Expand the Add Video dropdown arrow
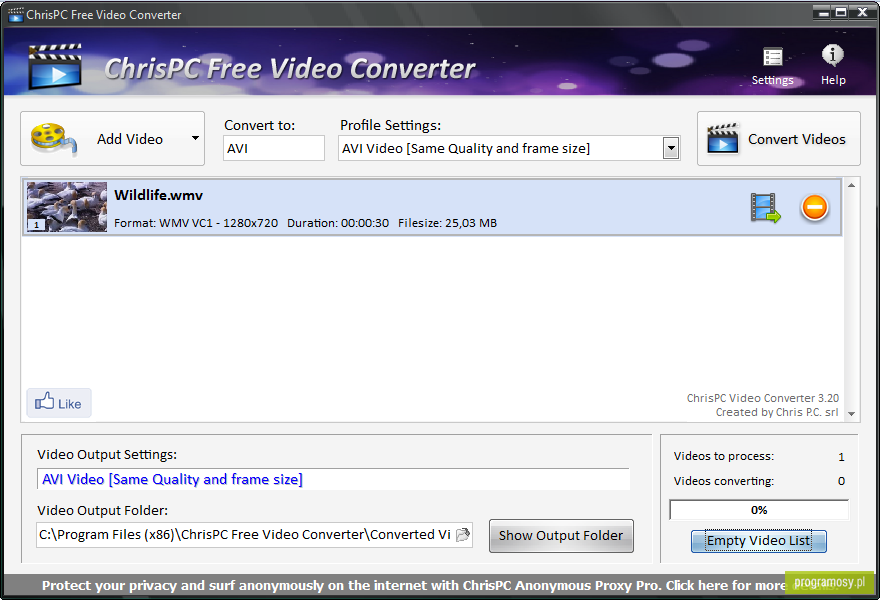Image resolution: width=880 pixels, height=600 pixels. pyautogui.click(x=195, y=138)
